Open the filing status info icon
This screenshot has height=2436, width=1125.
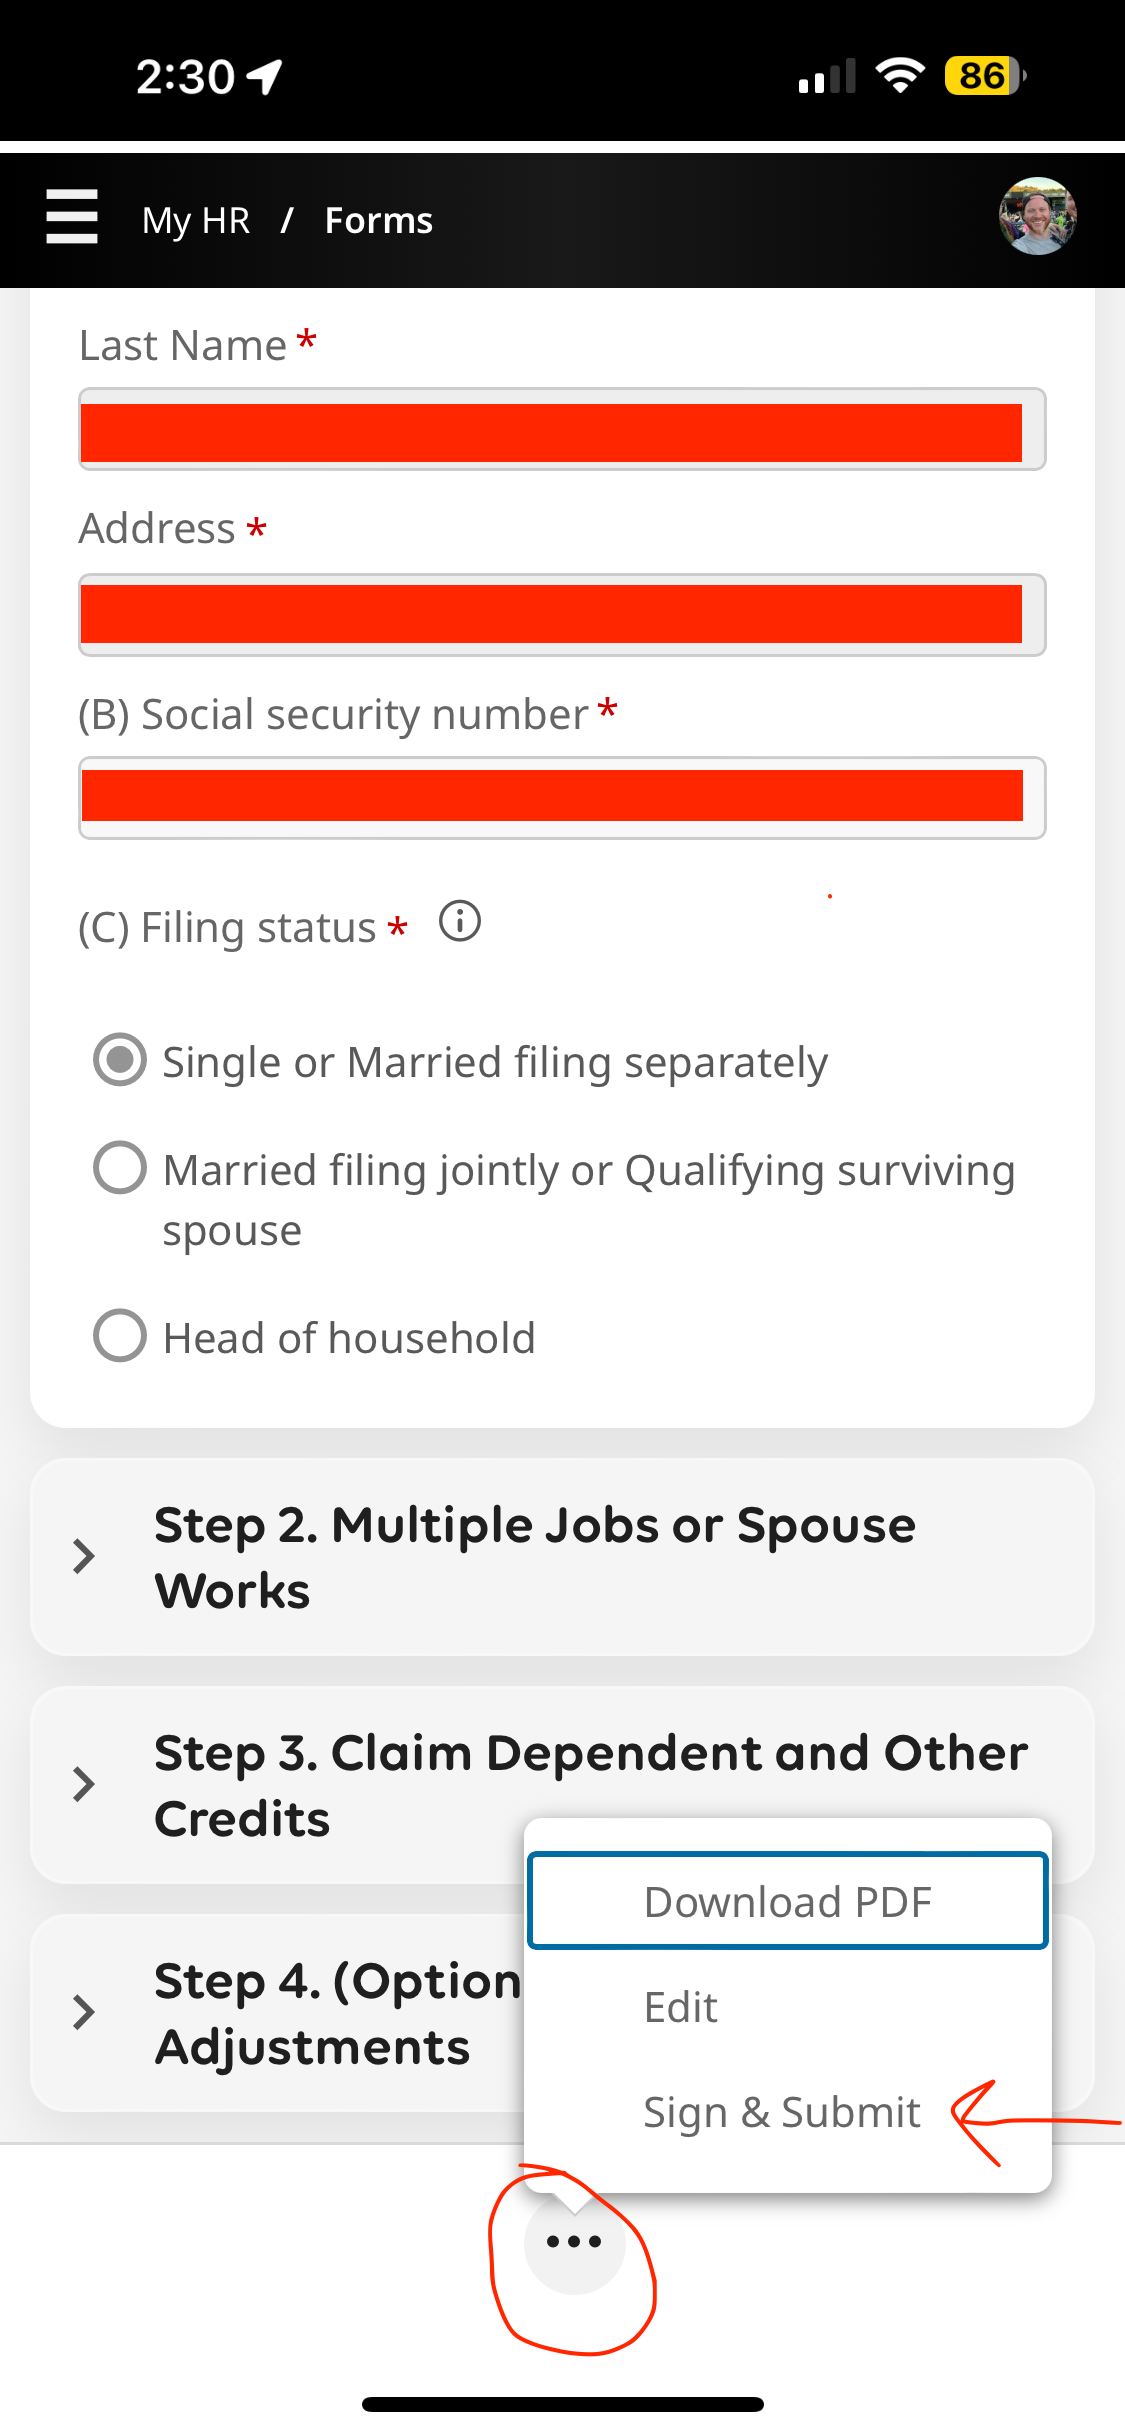coord(460,921)
